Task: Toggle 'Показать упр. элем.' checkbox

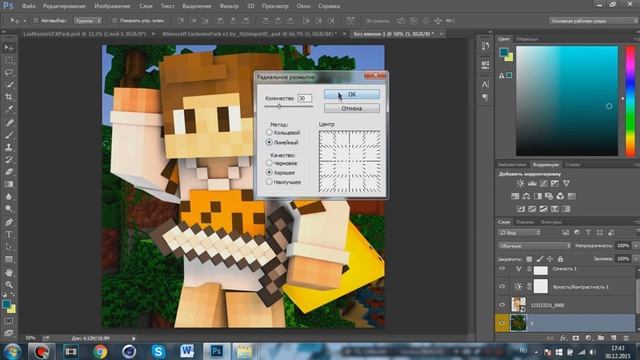Action: (115, 20)
